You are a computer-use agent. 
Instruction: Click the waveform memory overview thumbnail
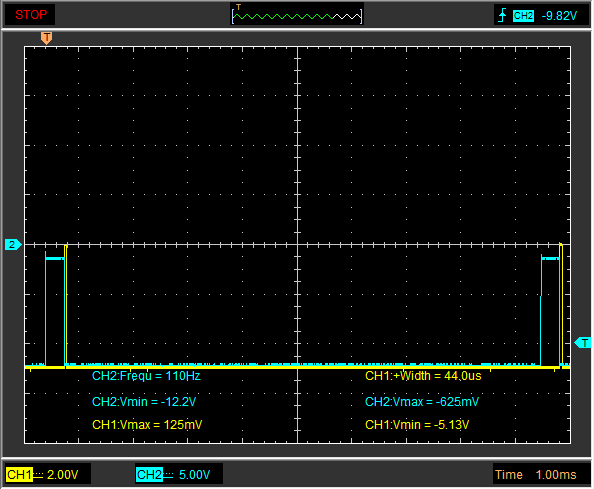pos(297,15)
